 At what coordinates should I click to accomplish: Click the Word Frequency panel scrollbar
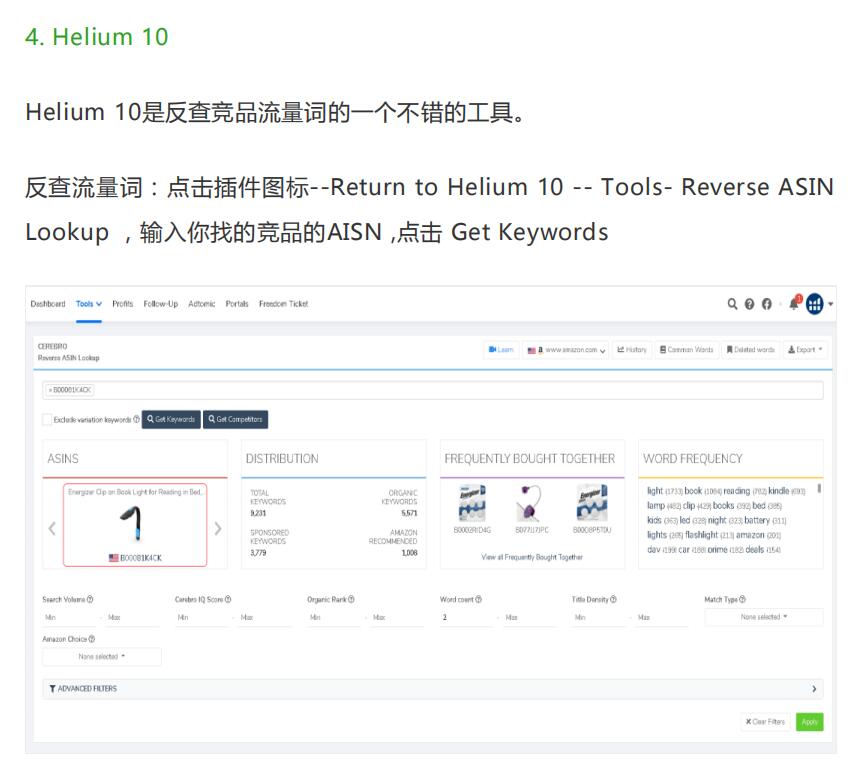(x=819, y=488)
